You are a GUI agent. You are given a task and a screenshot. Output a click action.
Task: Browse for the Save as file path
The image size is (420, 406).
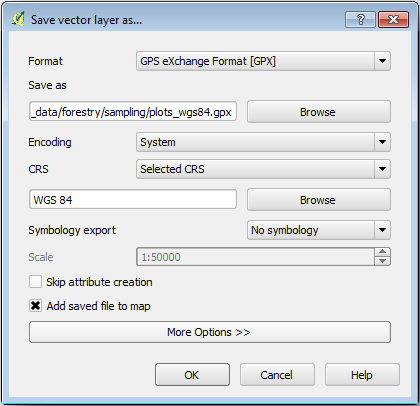point(318,112)
